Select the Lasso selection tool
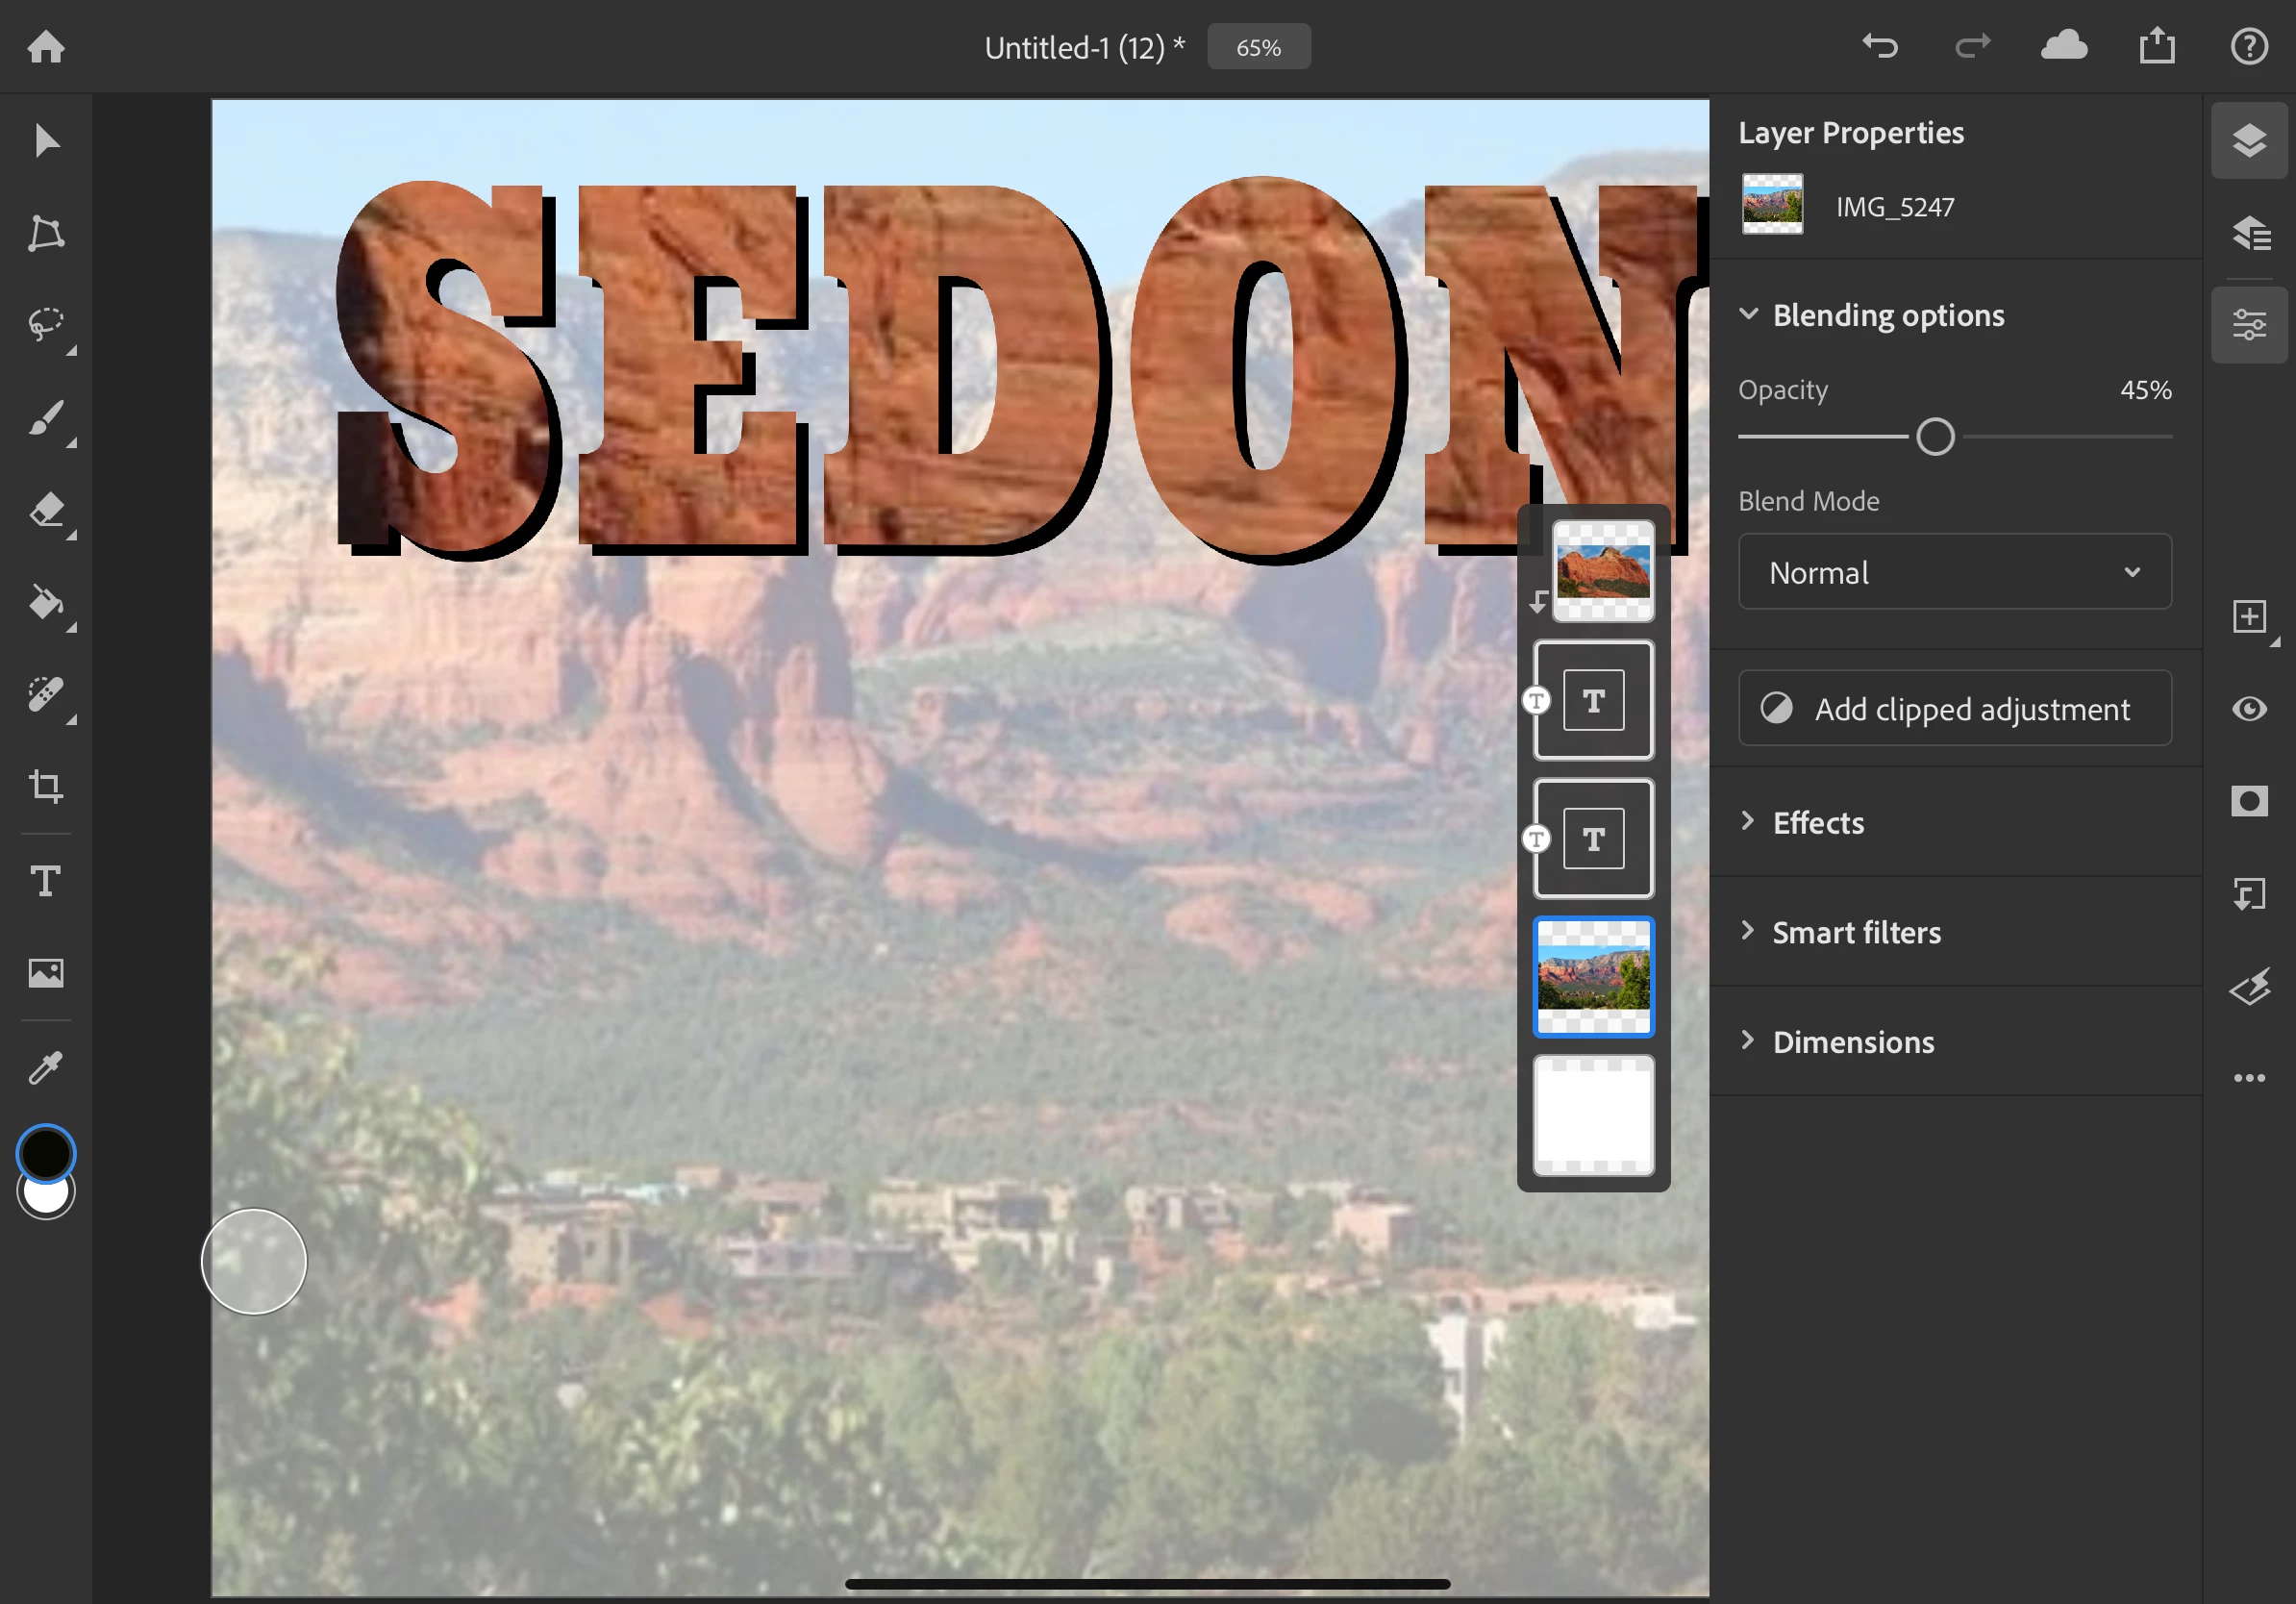Screen dimensions: 2296x1604 (x=46, y=324)
